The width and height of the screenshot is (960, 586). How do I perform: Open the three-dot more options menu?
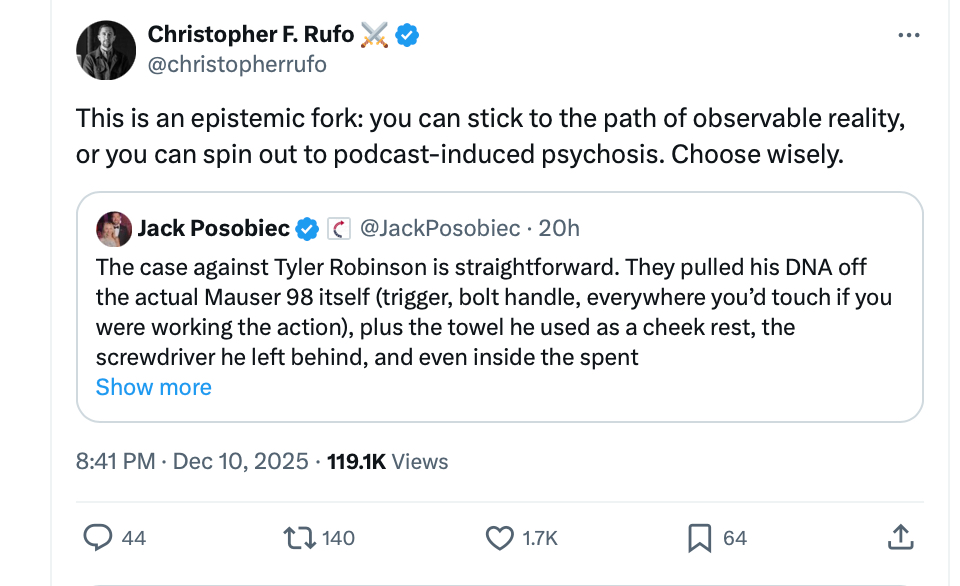coord(908,36)
